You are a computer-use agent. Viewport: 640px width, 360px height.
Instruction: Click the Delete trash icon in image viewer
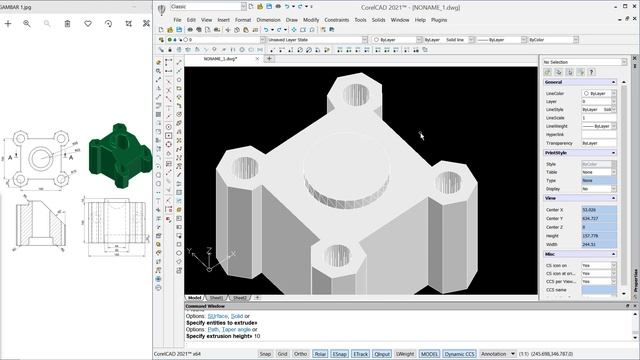click(x=67, y=24)
